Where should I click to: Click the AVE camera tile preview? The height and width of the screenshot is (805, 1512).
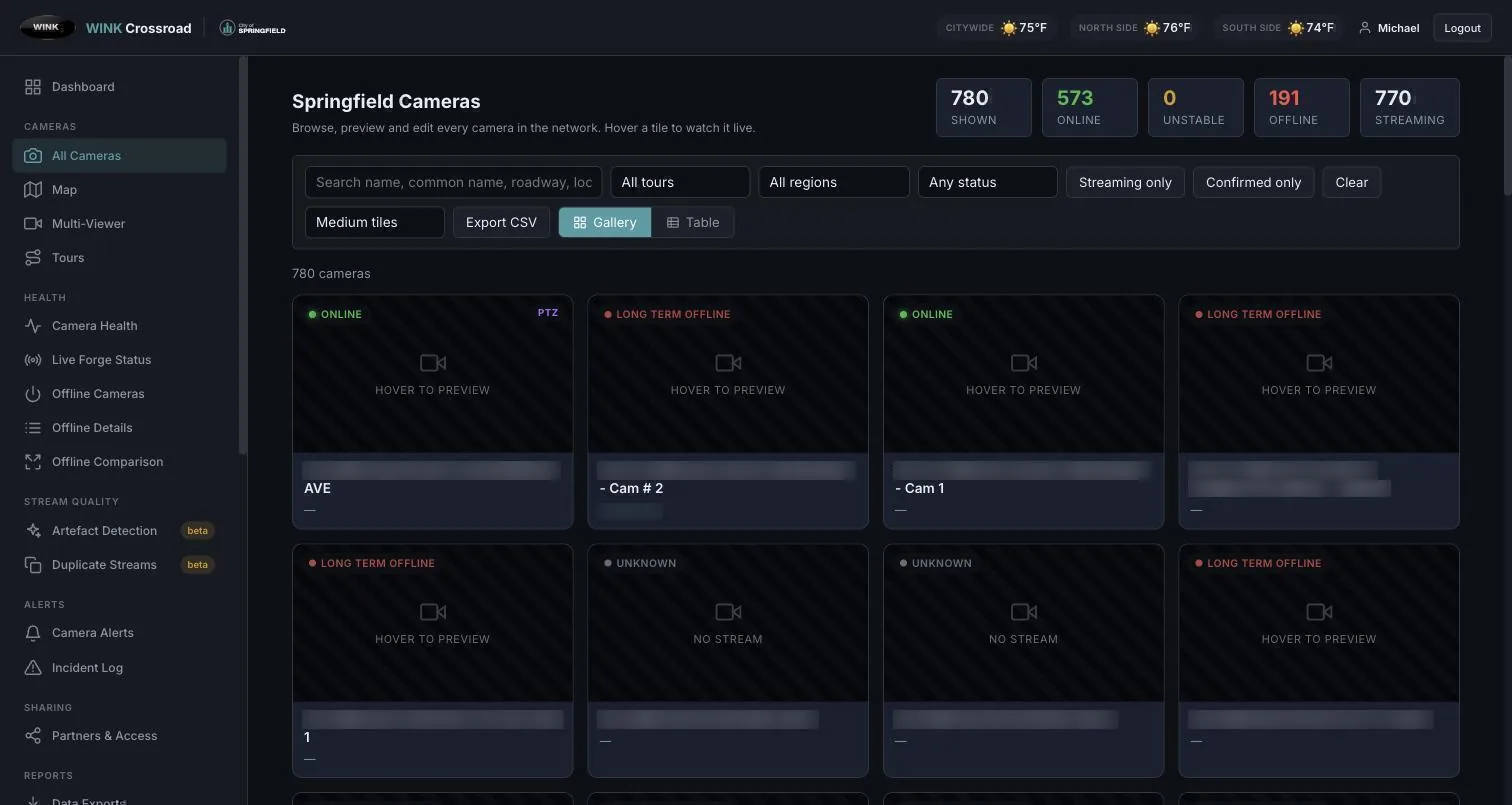(433, 374)
